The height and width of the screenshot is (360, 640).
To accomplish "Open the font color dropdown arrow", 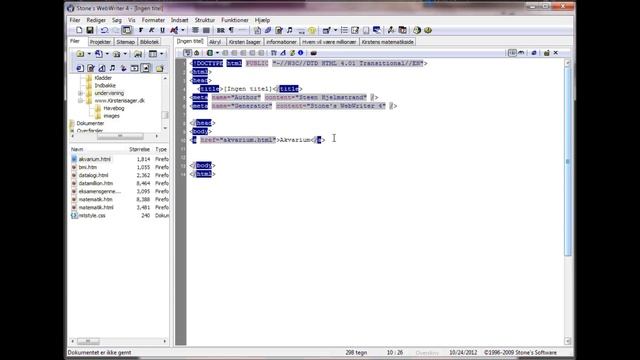I will (183, 30).
